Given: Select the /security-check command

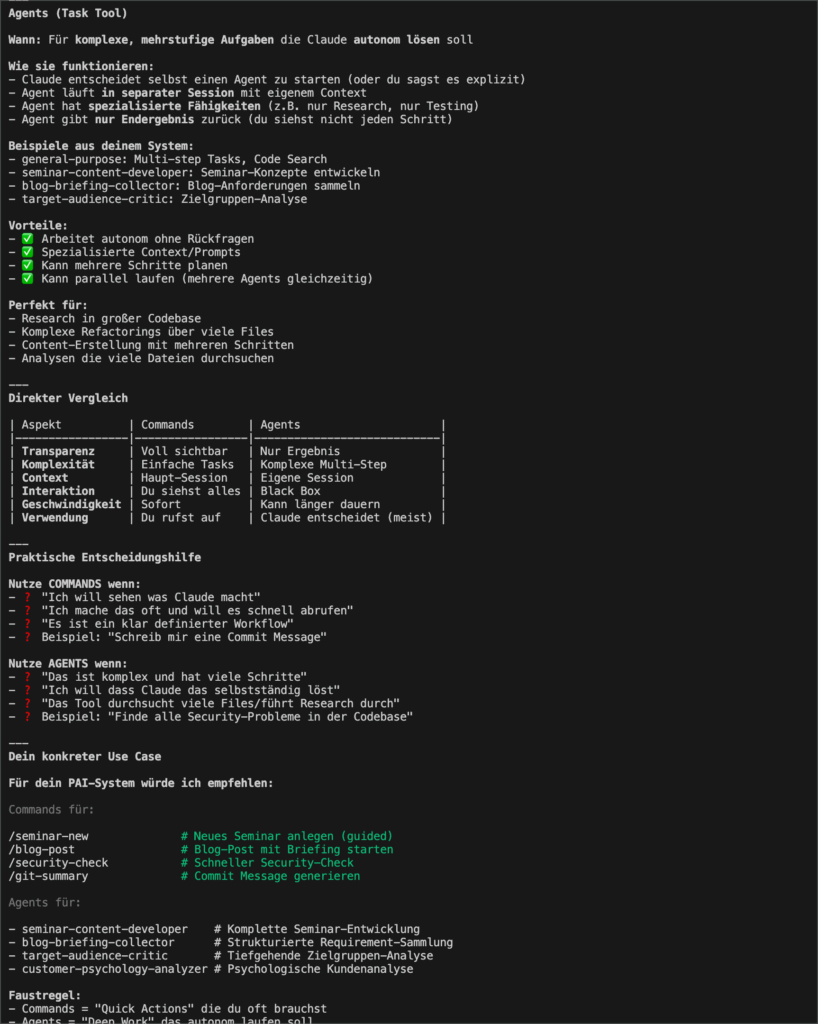Looking at the screenshot, I should (58, 862).
